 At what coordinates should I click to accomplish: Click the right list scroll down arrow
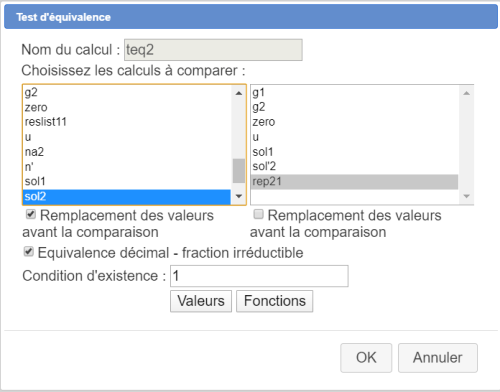click(466, 196)
